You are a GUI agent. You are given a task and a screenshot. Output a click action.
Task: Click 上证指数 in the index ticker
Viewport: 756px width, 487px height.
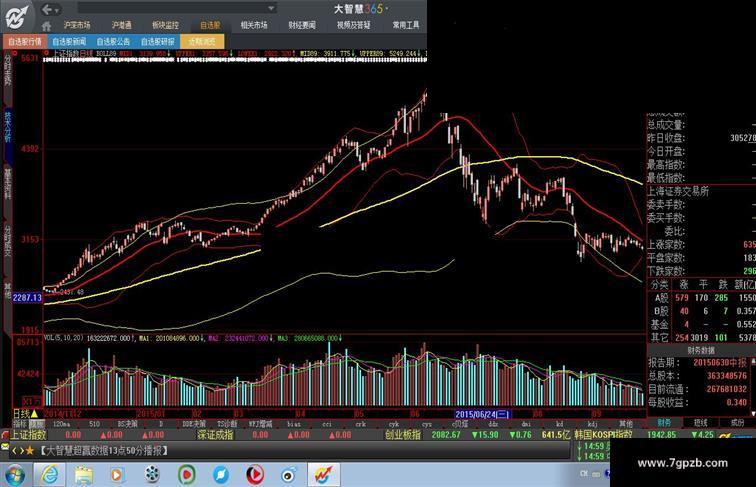pyautogui.click(x=28, y=435)
